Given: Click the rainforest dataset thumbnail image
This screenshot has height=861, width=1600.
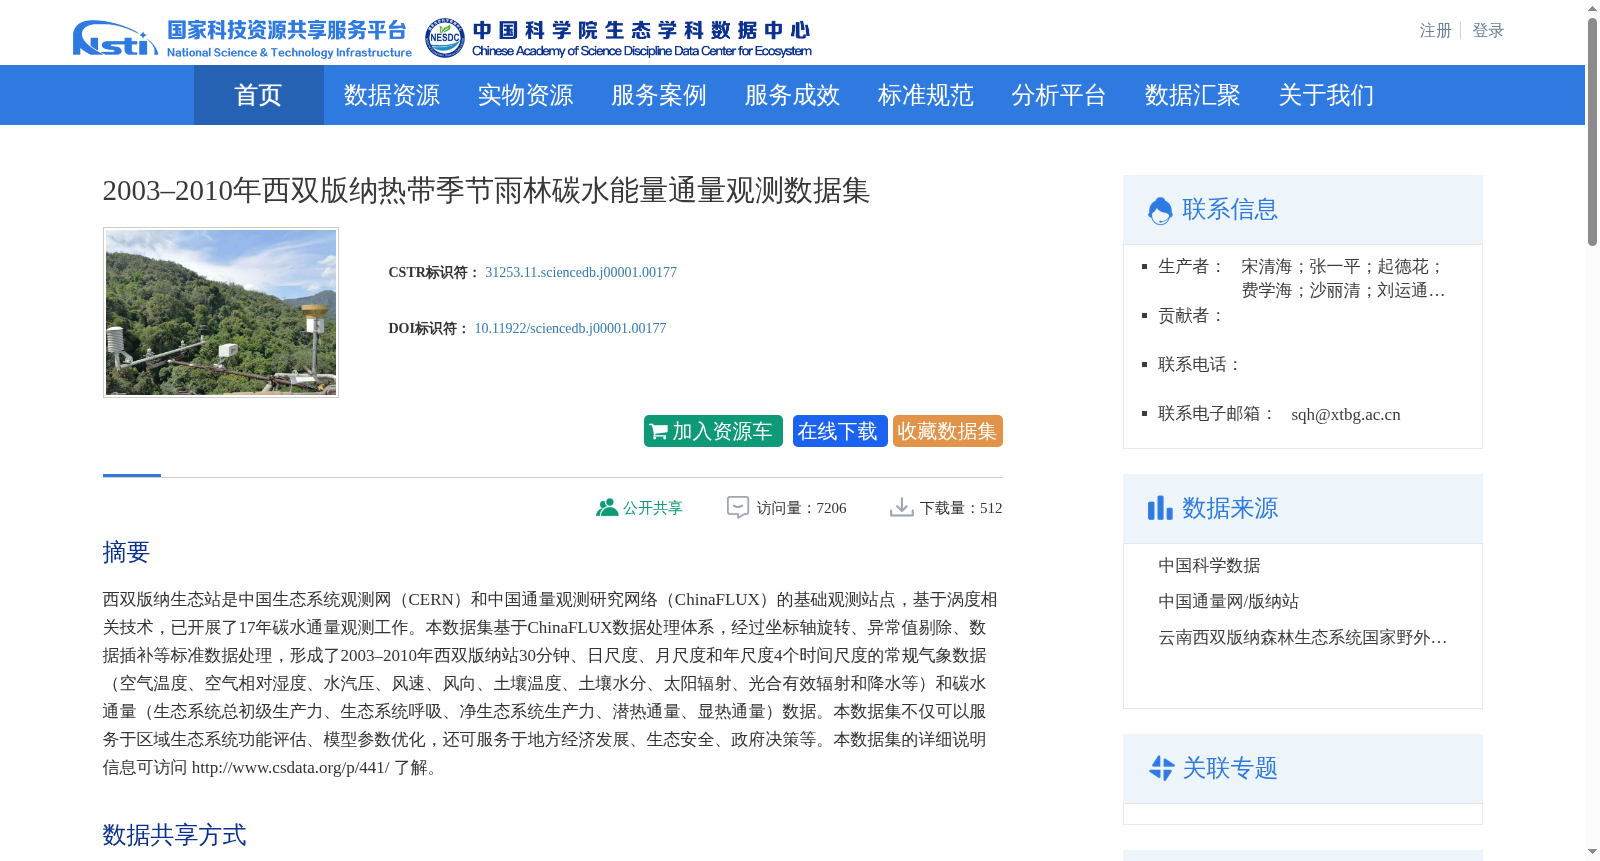Looking at the screenshot, I should [x=221, y=312].
